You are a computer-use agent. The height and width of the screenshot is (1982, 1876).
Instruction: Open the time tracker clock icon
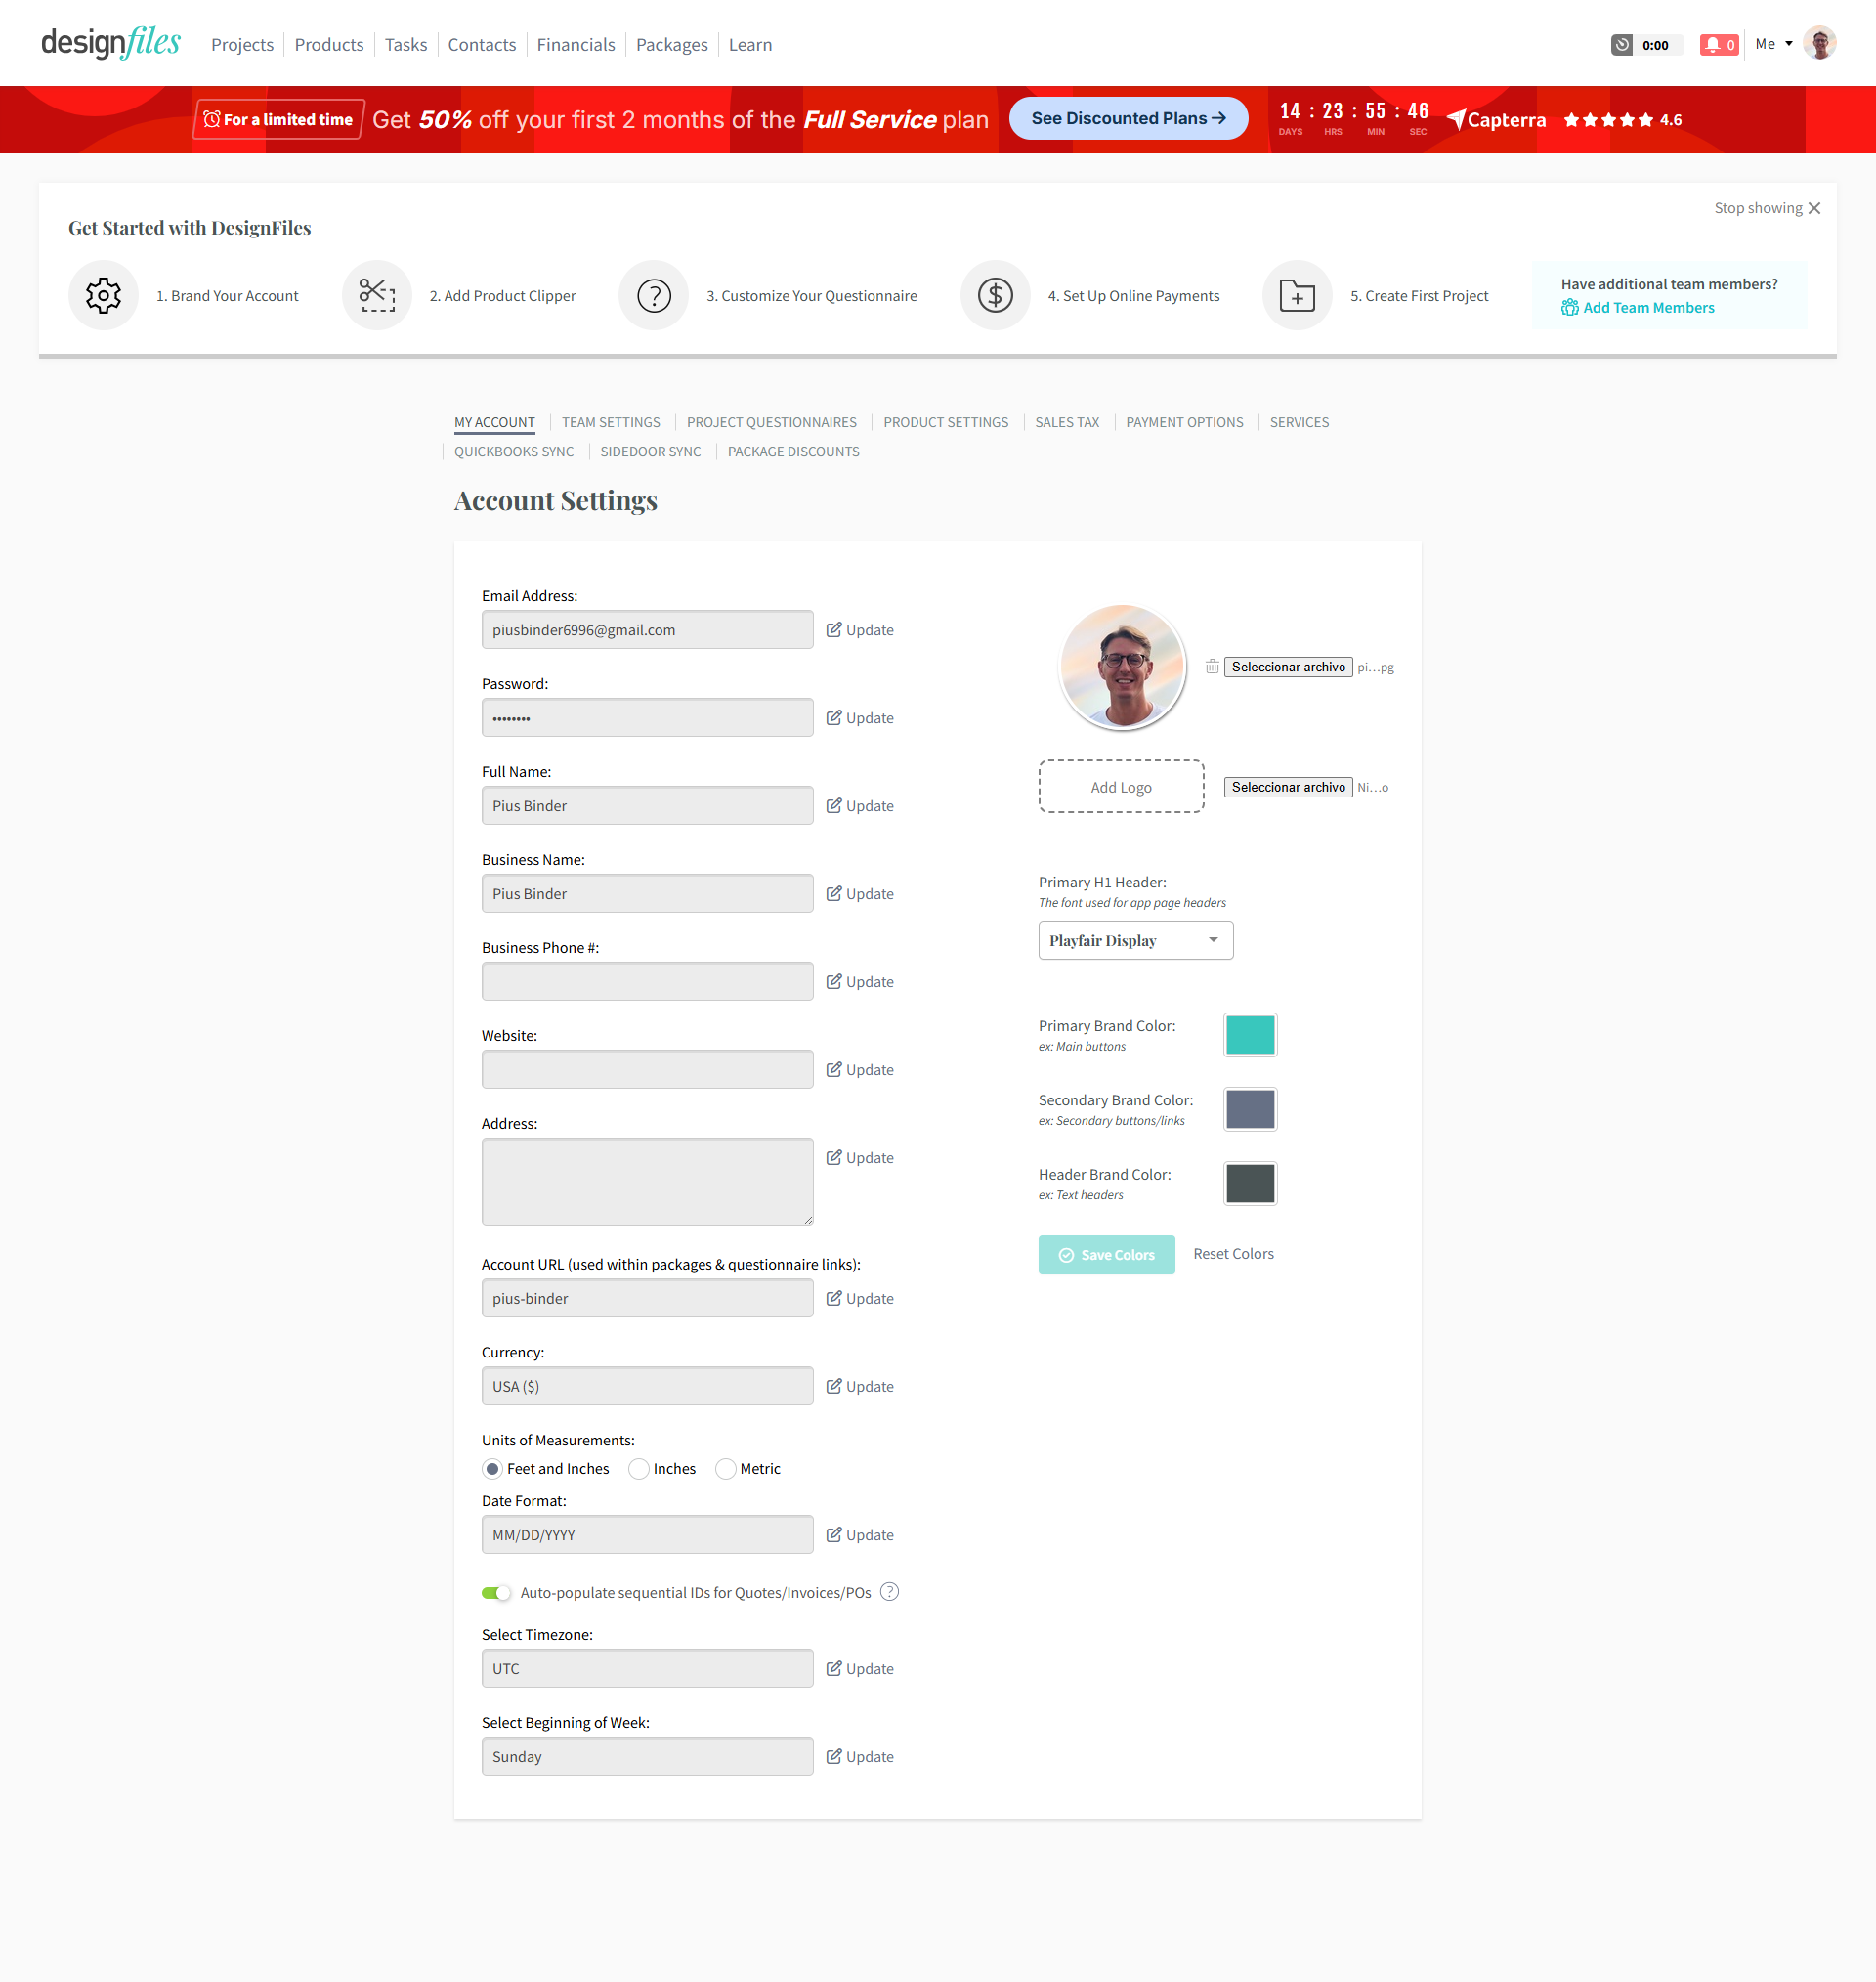[x=1621, y=45]
